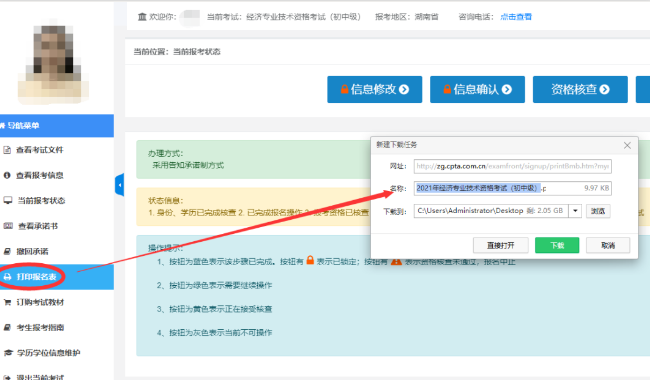Click the green 下载 button
The height and width of the screenshot is (380, 650).
pyautogui.click(x=557, y=245)
